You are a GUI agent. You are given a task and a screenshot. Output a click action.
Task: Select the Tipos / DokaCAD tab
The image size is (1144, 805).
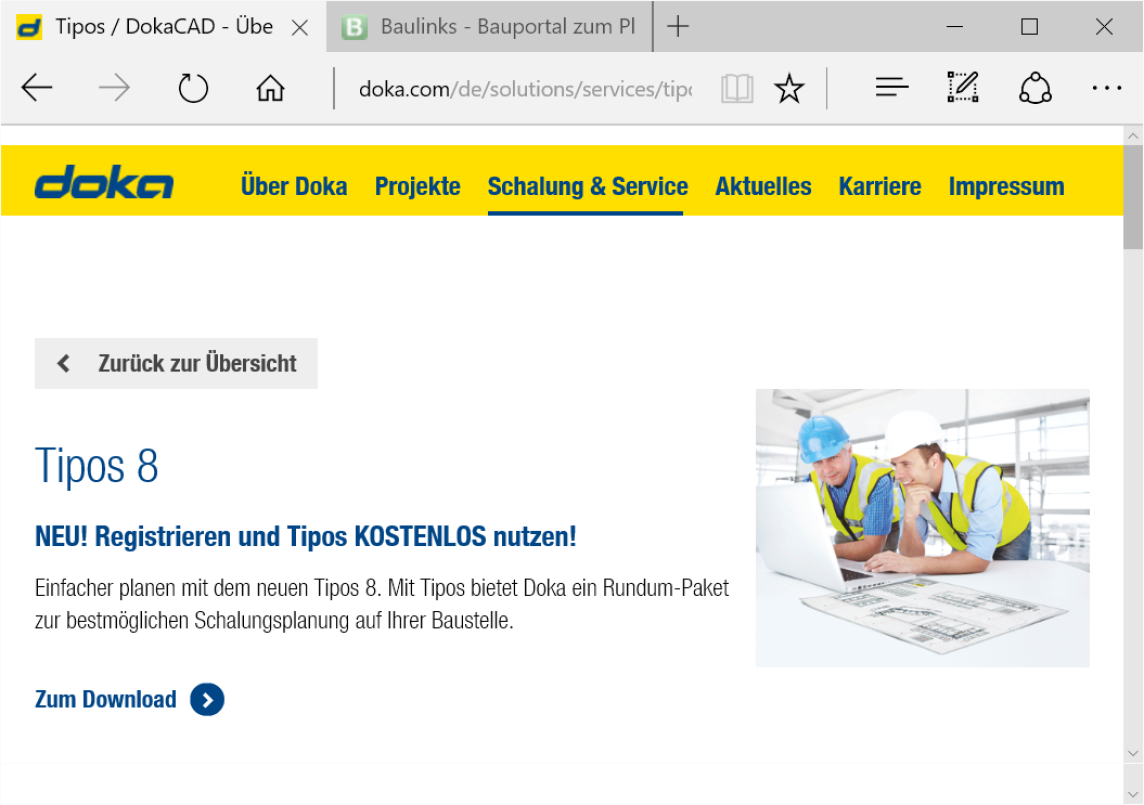163,27
